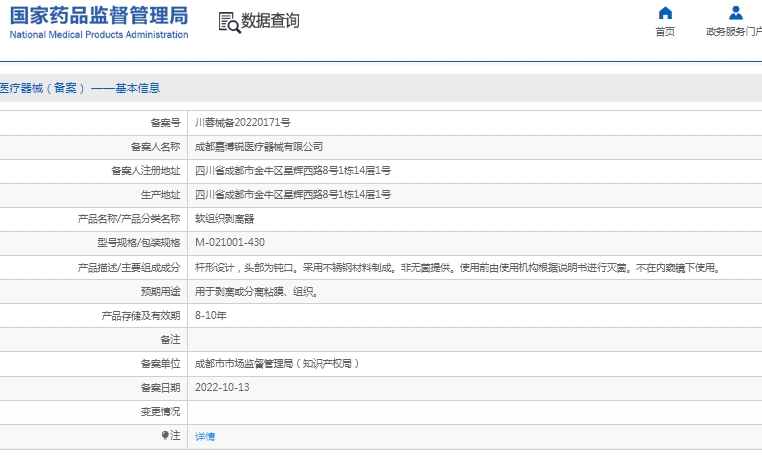Click the 备案日期 label

tap(160, 387)
